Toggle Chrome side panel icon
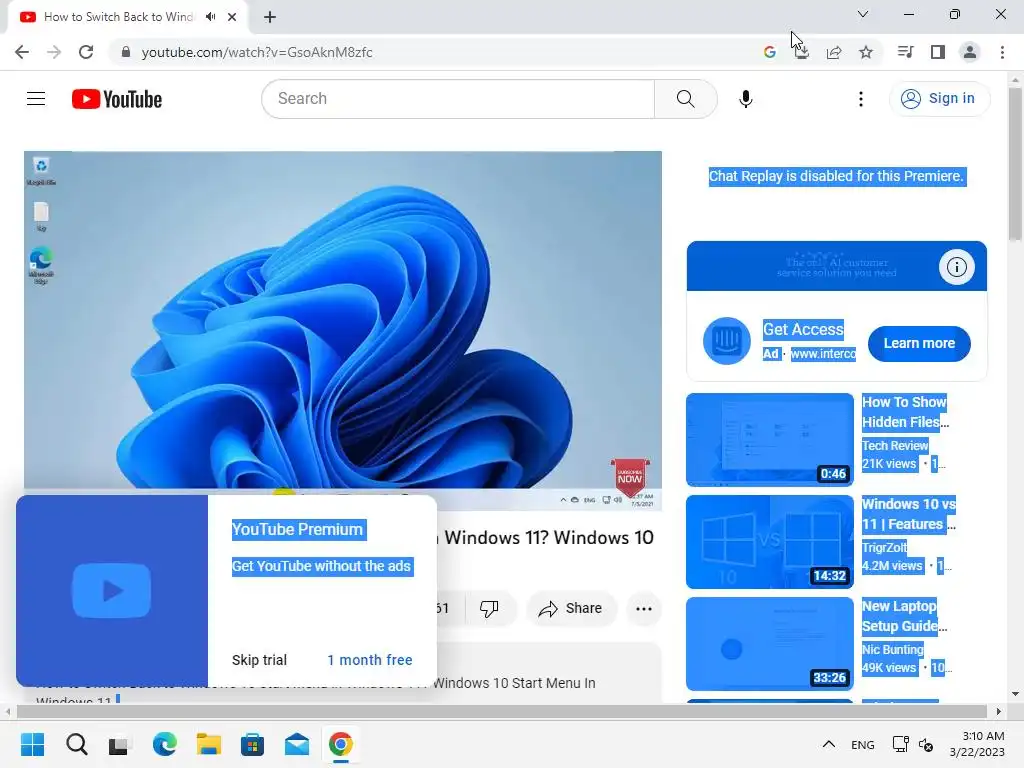The width and height of the screenshot is (1024, 768). (x=938, y=52)
